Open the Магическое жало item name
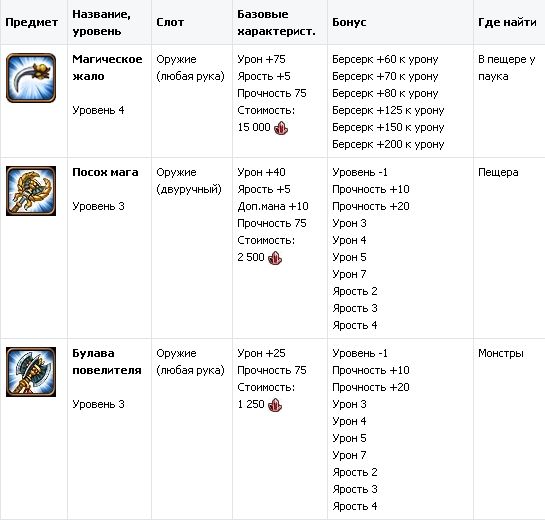 [107, 68]
